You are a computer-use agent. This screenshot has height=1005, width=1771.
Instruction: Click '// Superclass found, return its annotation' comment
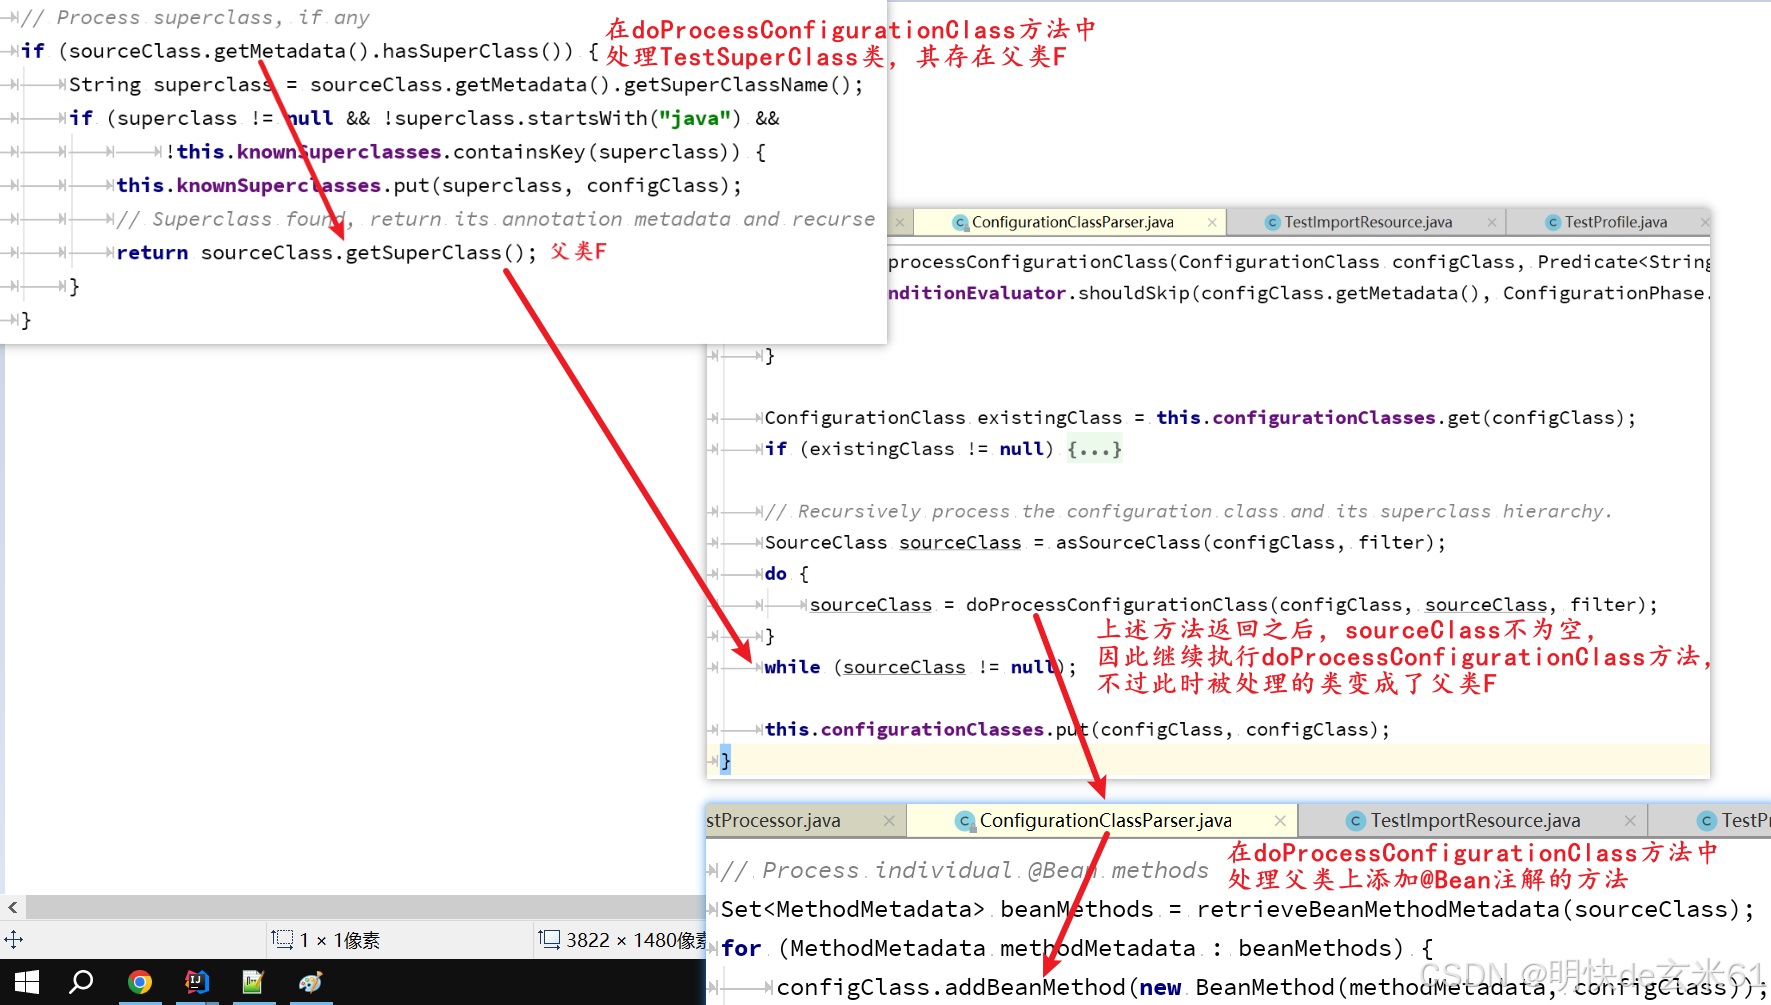[495, 219]
